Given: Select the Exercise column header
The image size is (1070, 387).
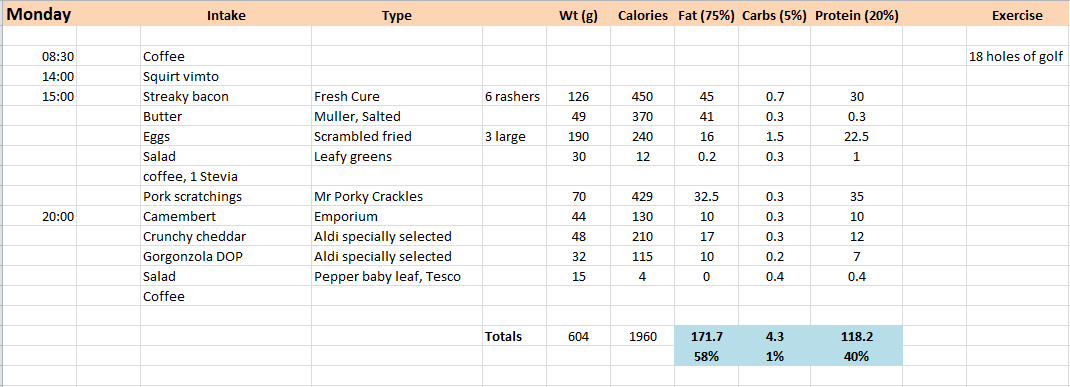Looking at the screenshot, I should pos(1017,16).
